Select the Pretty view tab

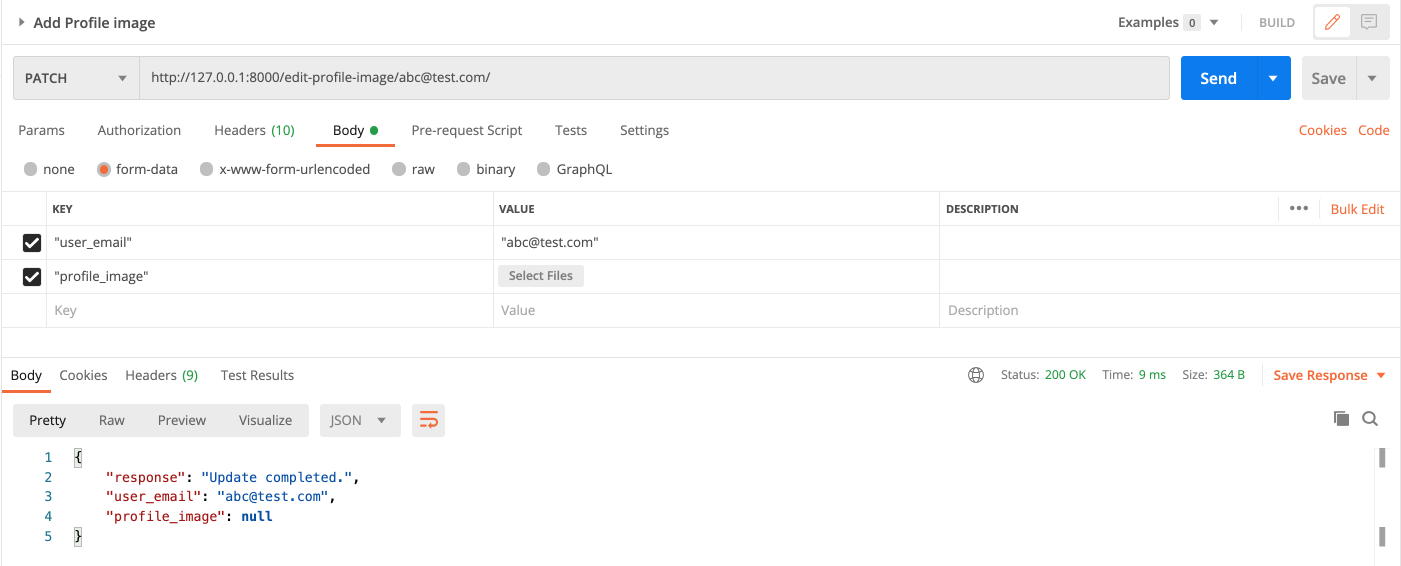point(47,420)
